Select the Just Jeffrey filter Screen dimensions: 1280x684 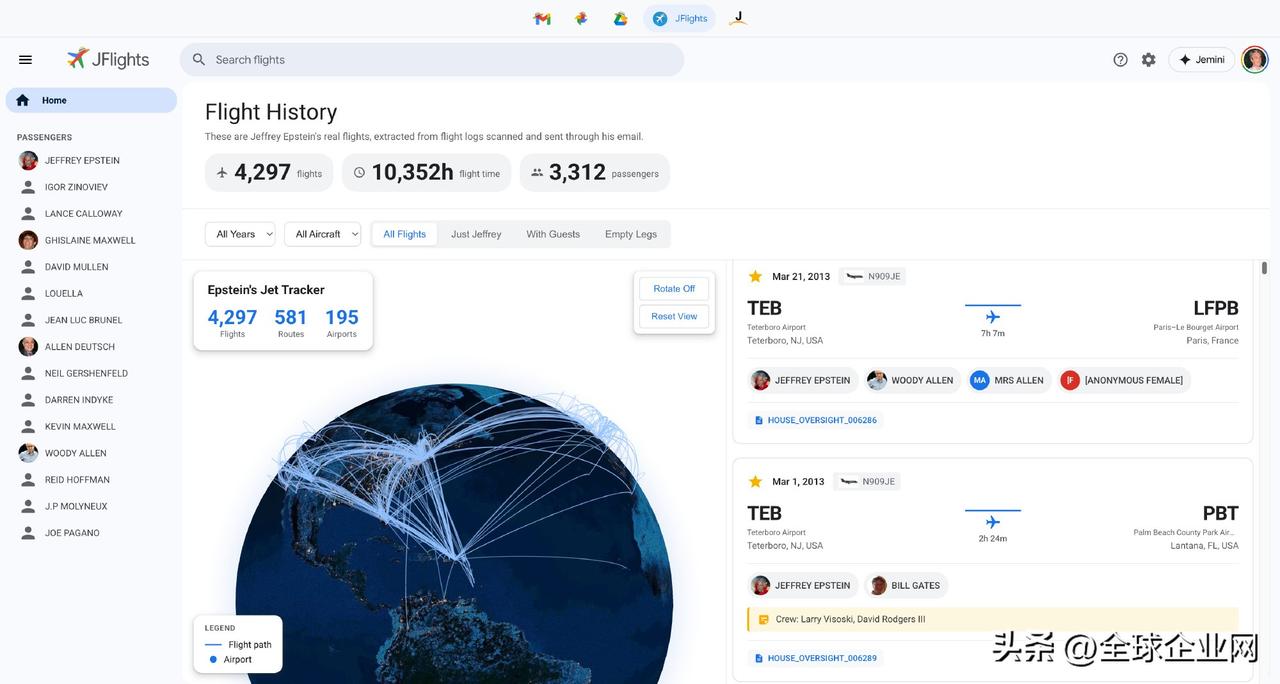[x=476, y=234]
